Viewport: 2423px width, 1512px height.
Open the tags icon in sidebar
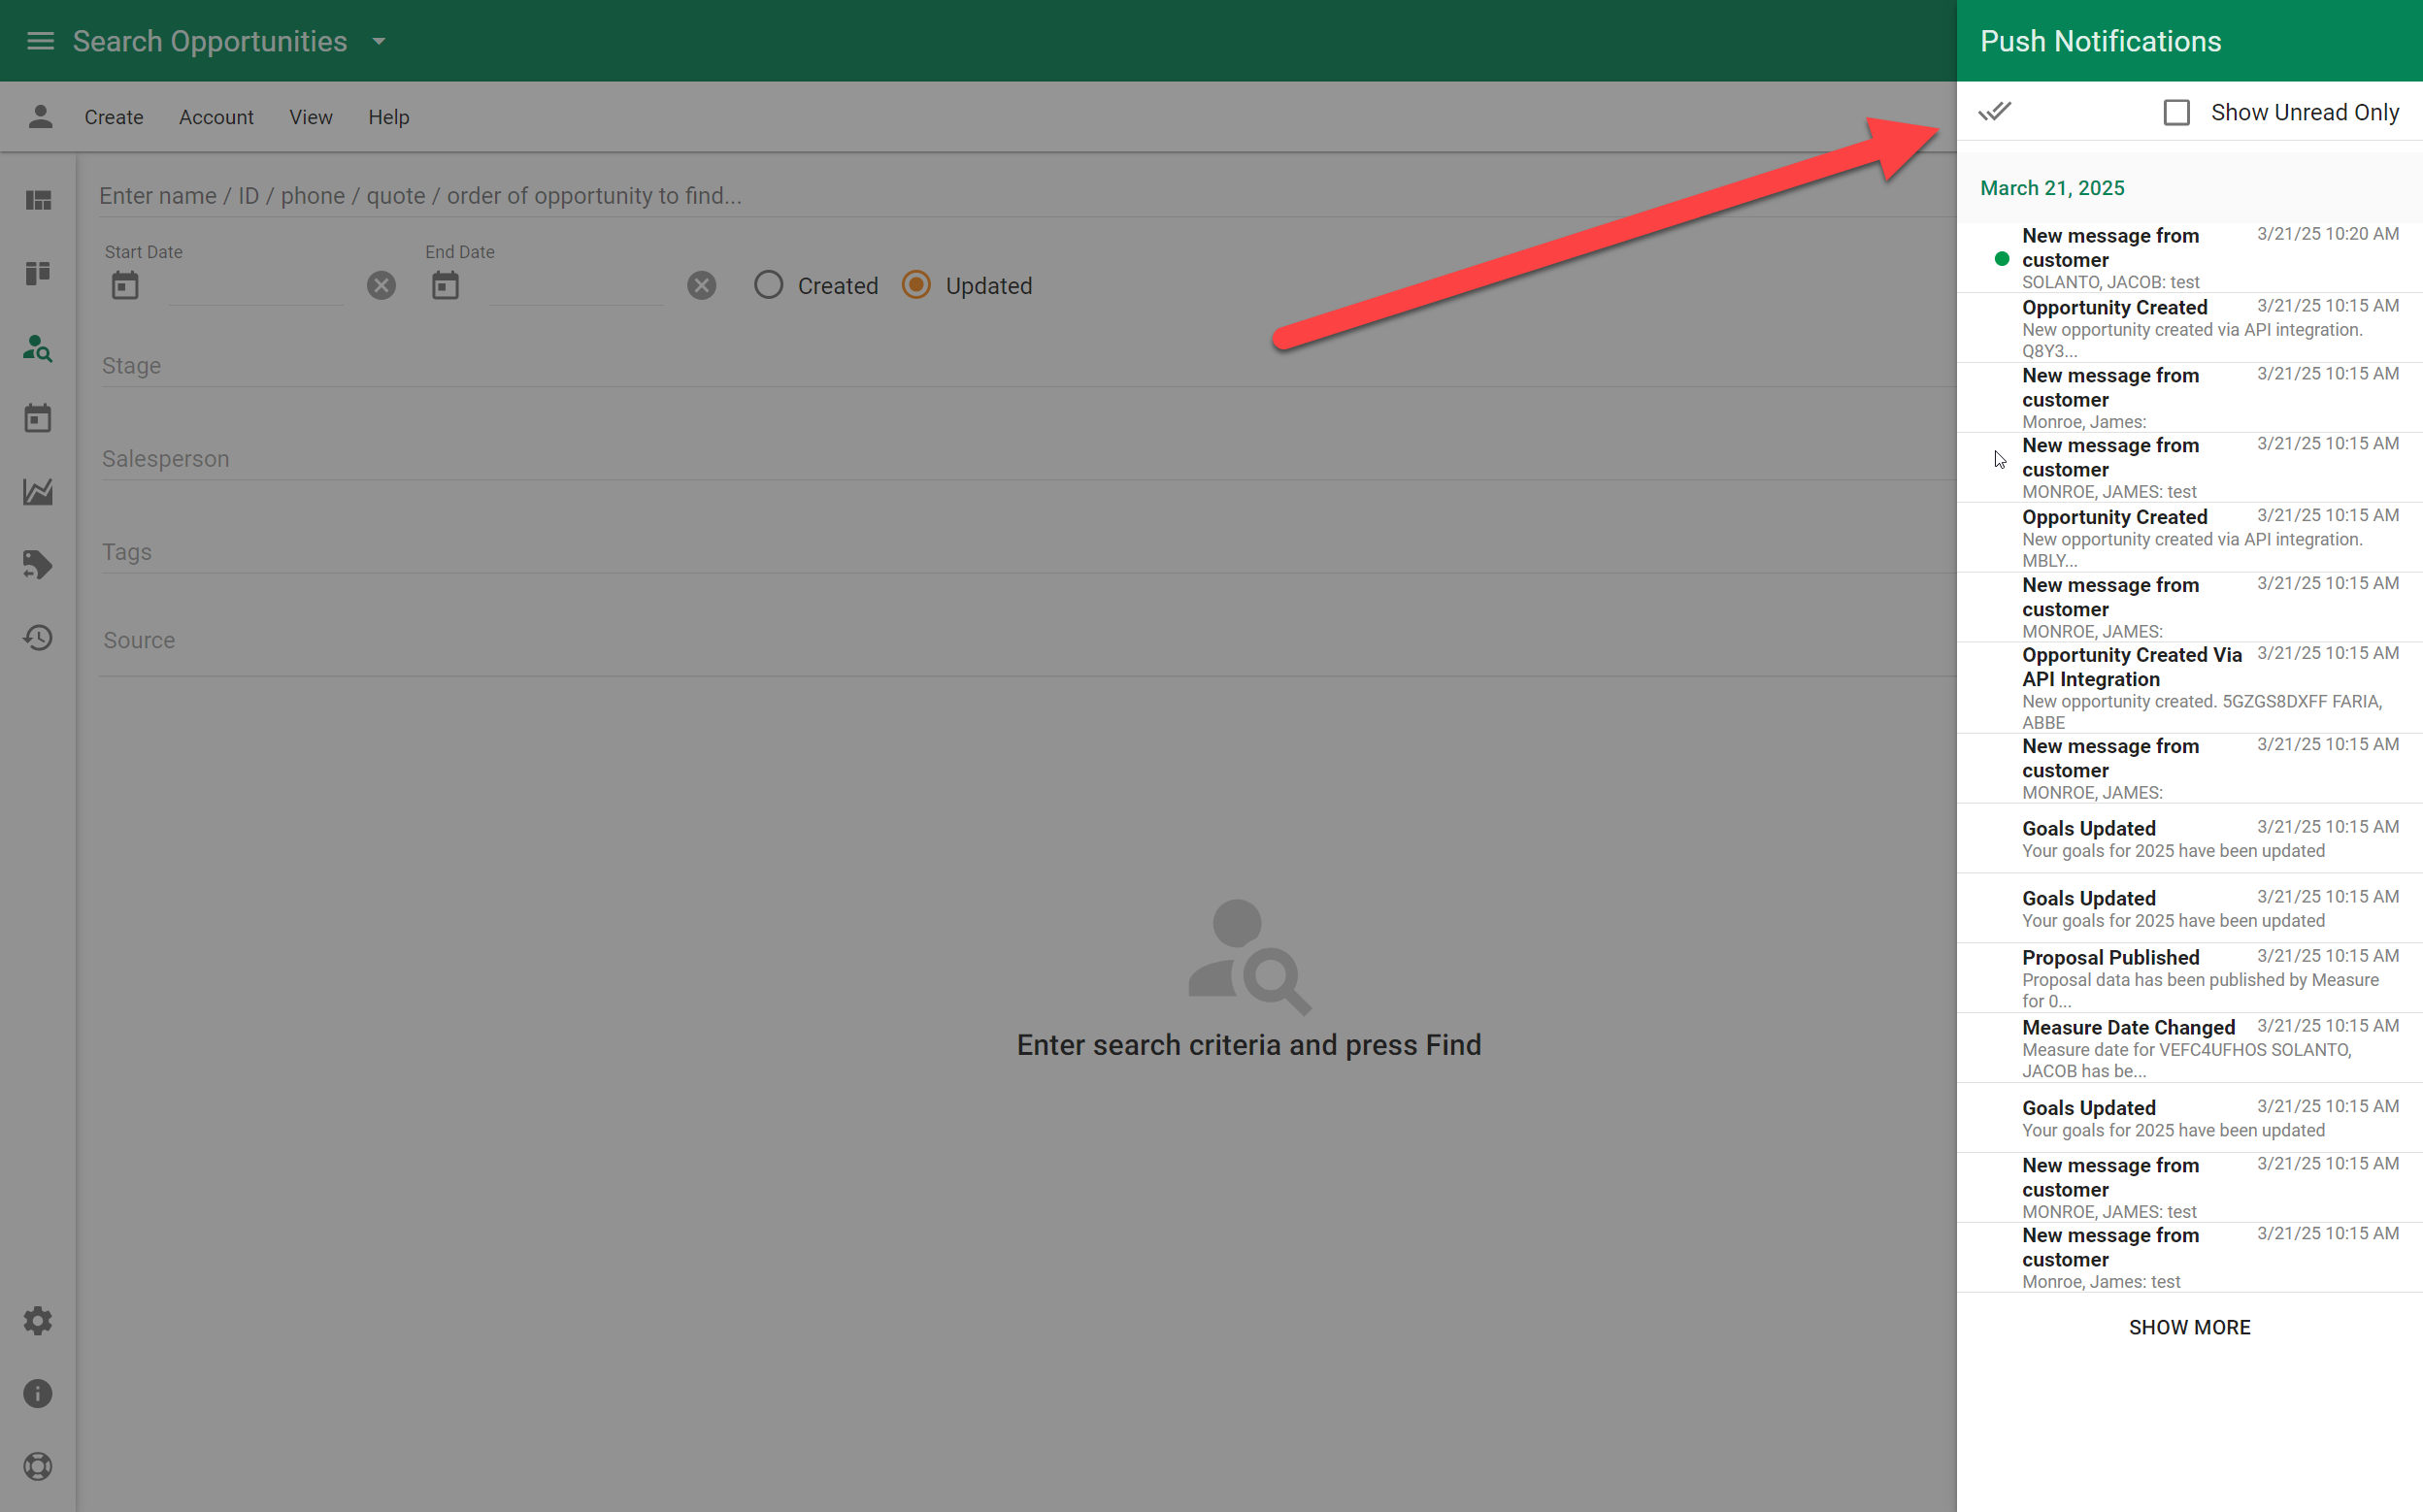pos(38,565)
